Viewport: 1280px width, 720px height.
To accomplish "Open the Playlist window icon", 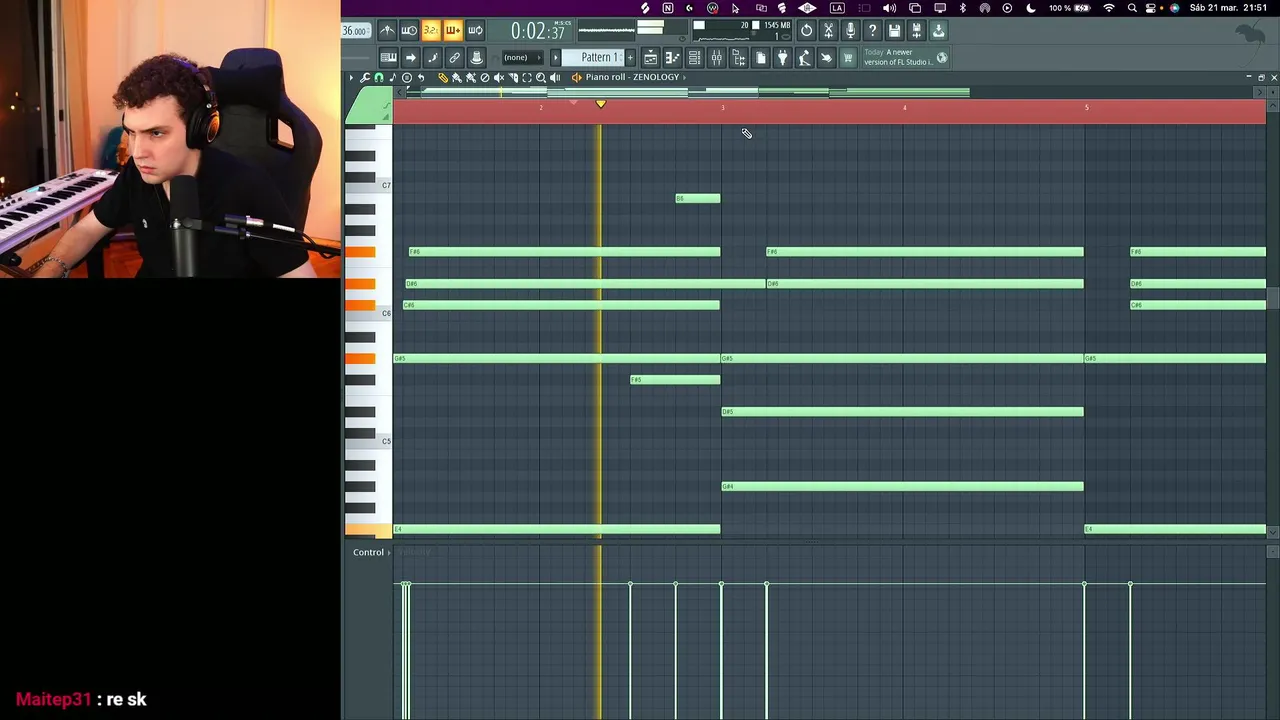I will point(650,58).
